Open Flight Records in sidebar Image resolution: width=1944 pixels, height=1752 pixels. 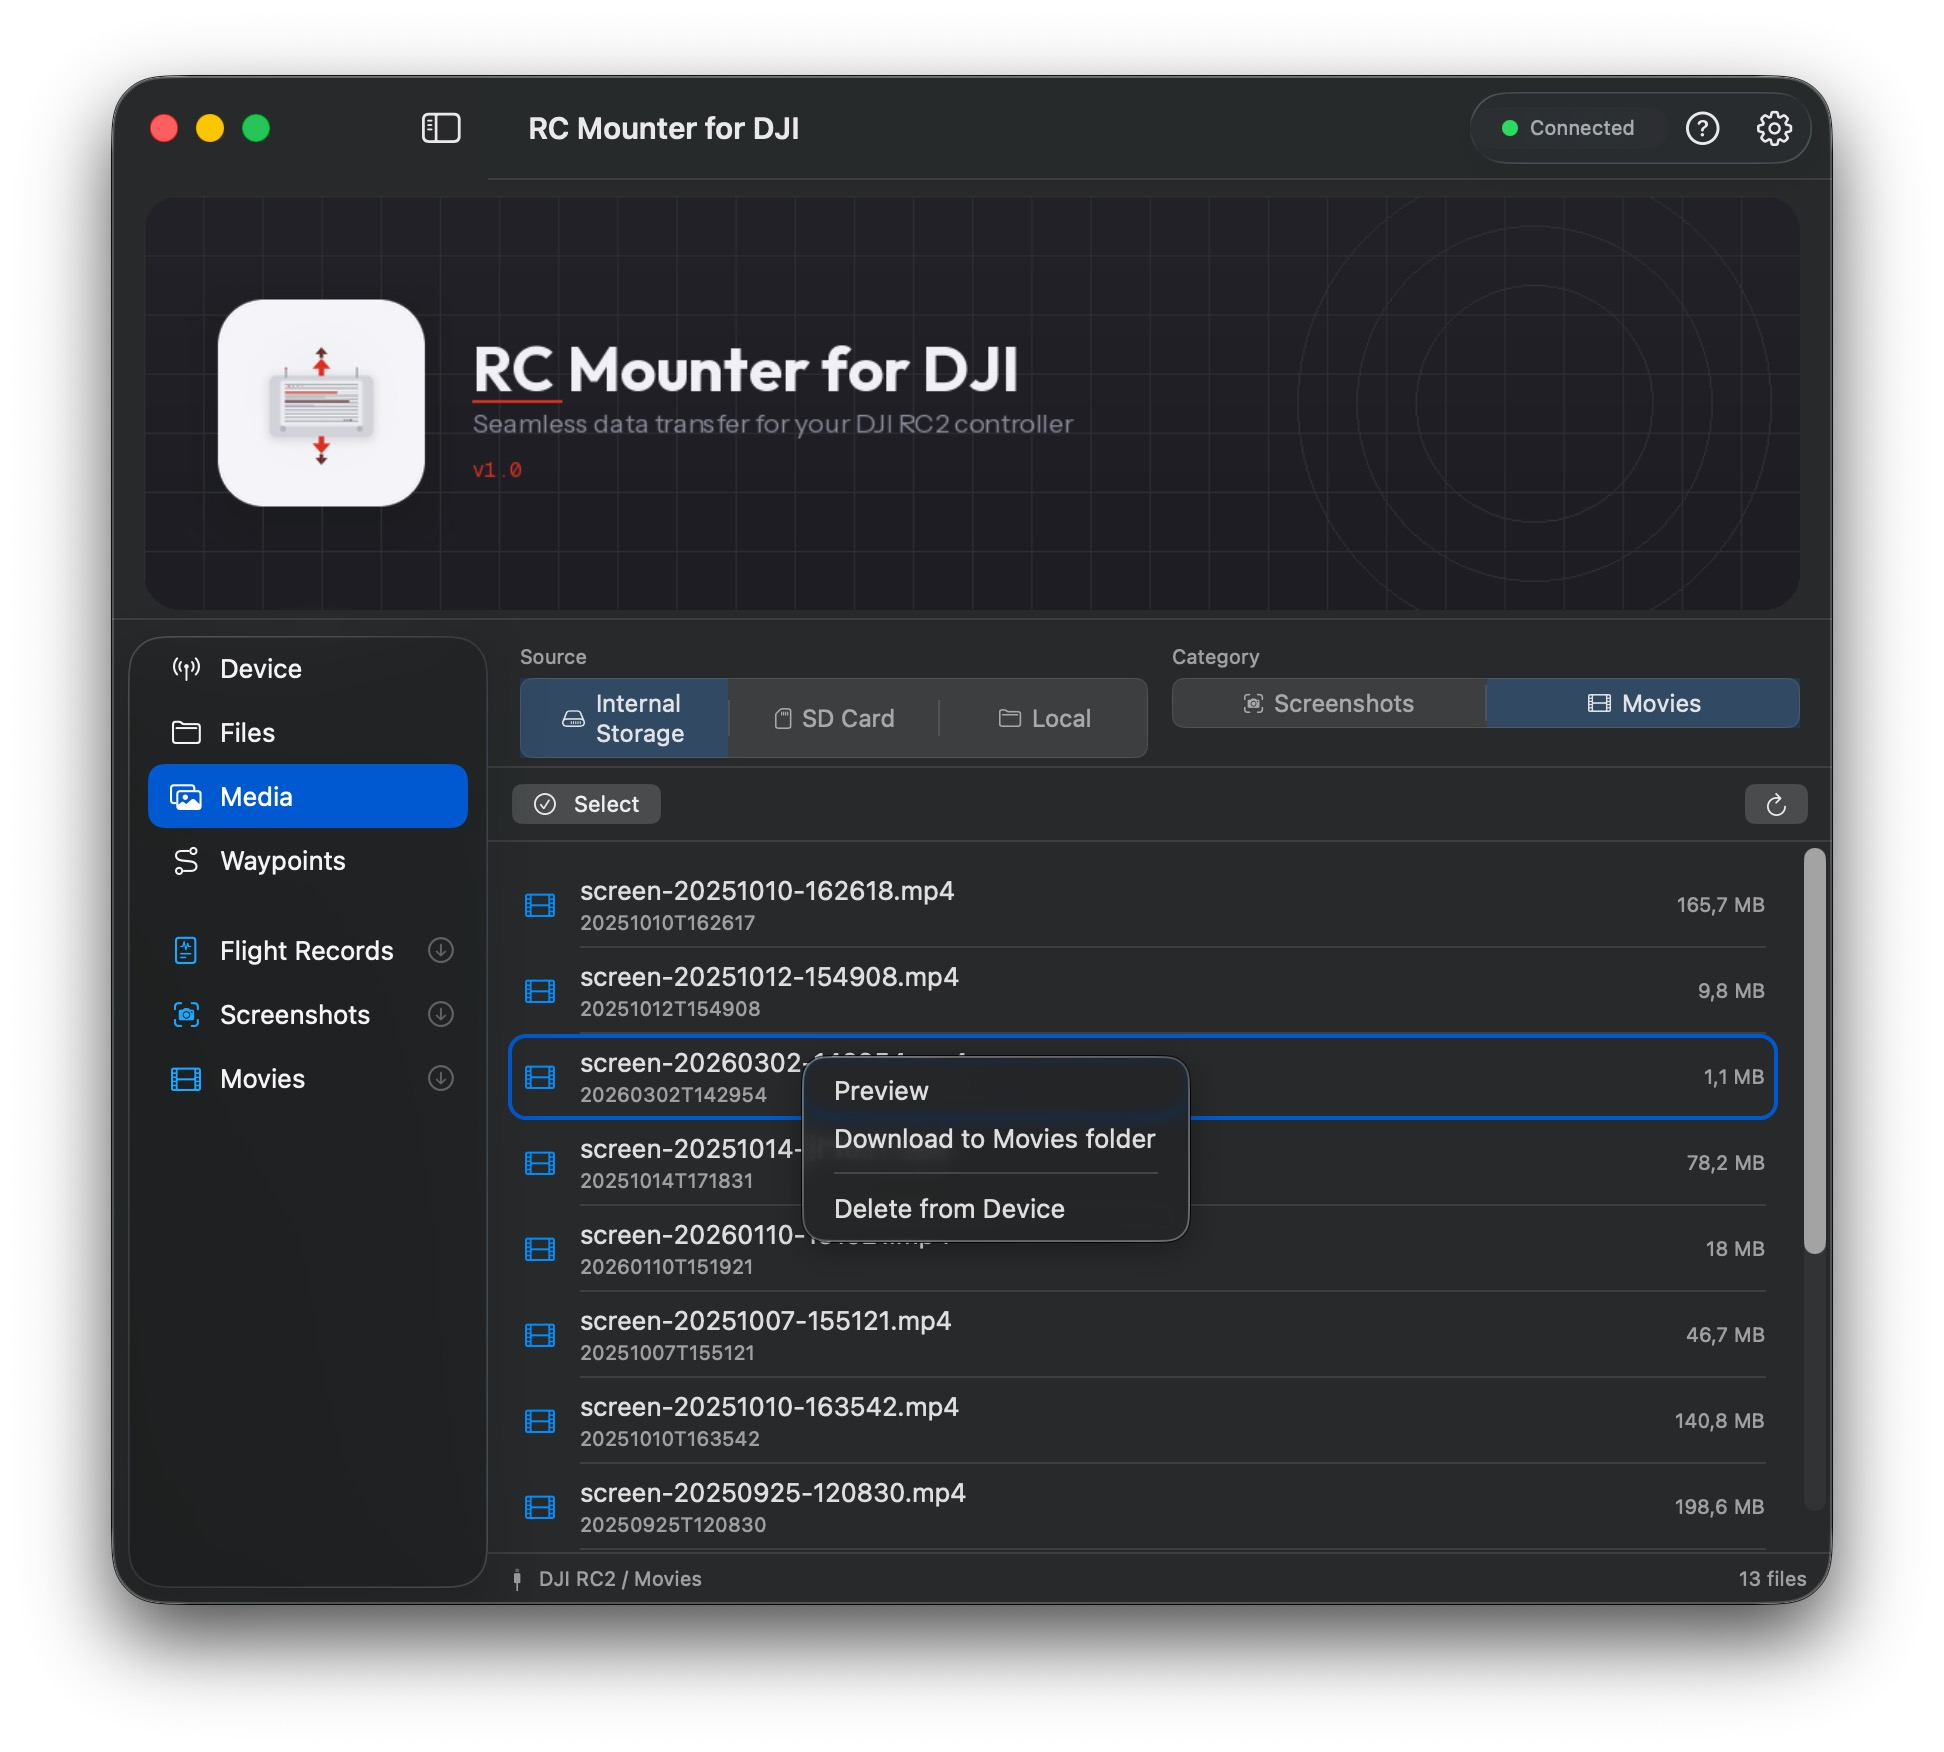pyautogui.click(x=306, y=951)
